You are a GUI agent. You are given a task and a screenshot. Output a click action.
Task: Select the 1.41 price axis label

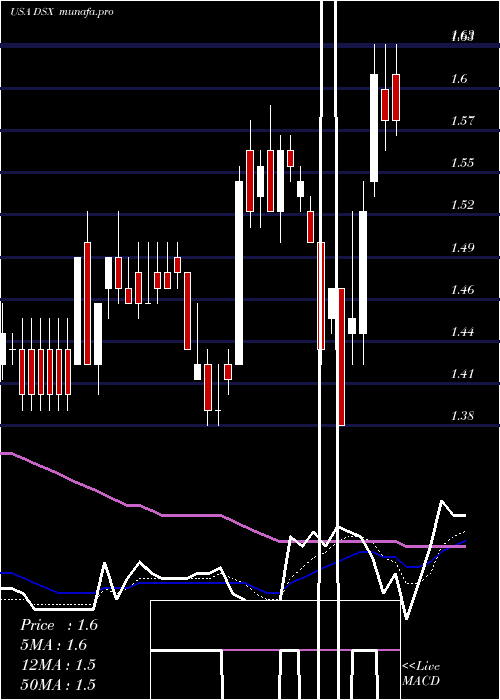[x=462, y=374]
